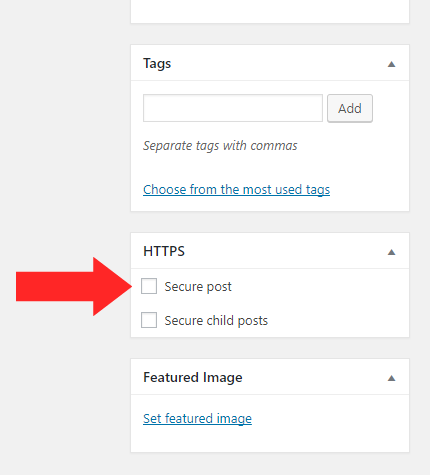Click the Secure post label text
This screenshot has height=475, width=430.
tap(198, 287)
